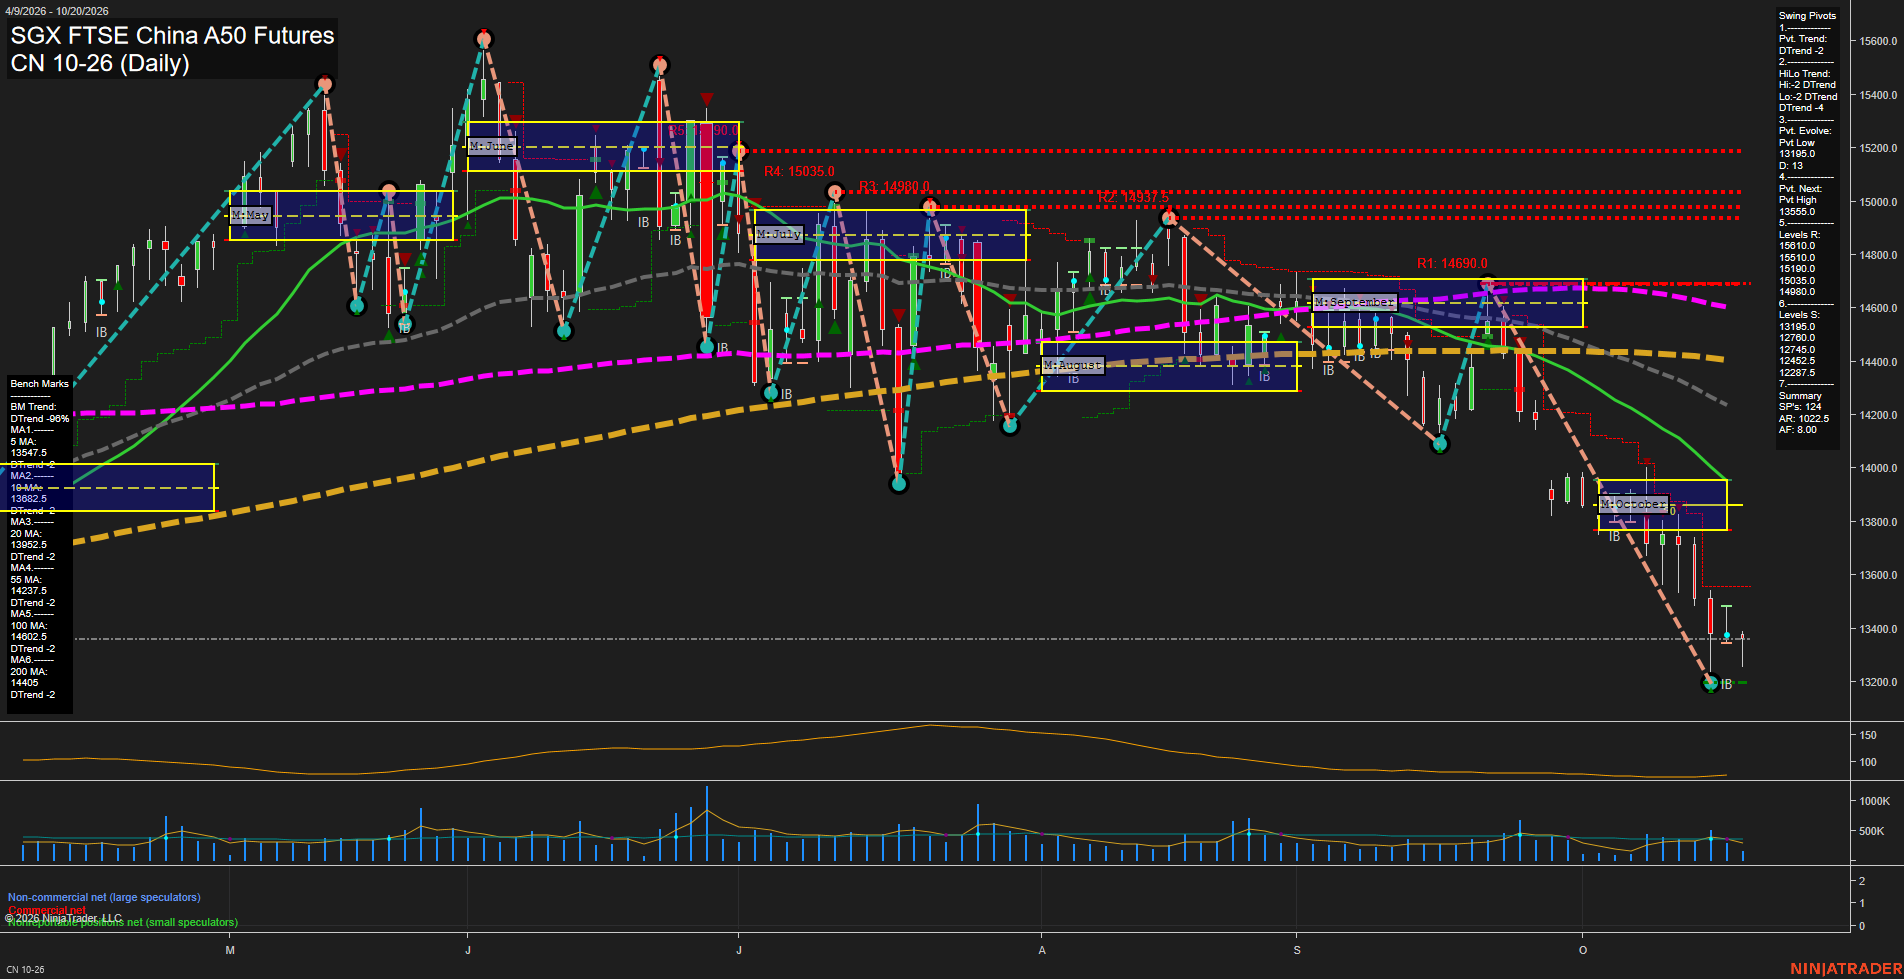Click the swing high pivot marker near 15600
This screenshot has height=979, width=1904.
484,39
